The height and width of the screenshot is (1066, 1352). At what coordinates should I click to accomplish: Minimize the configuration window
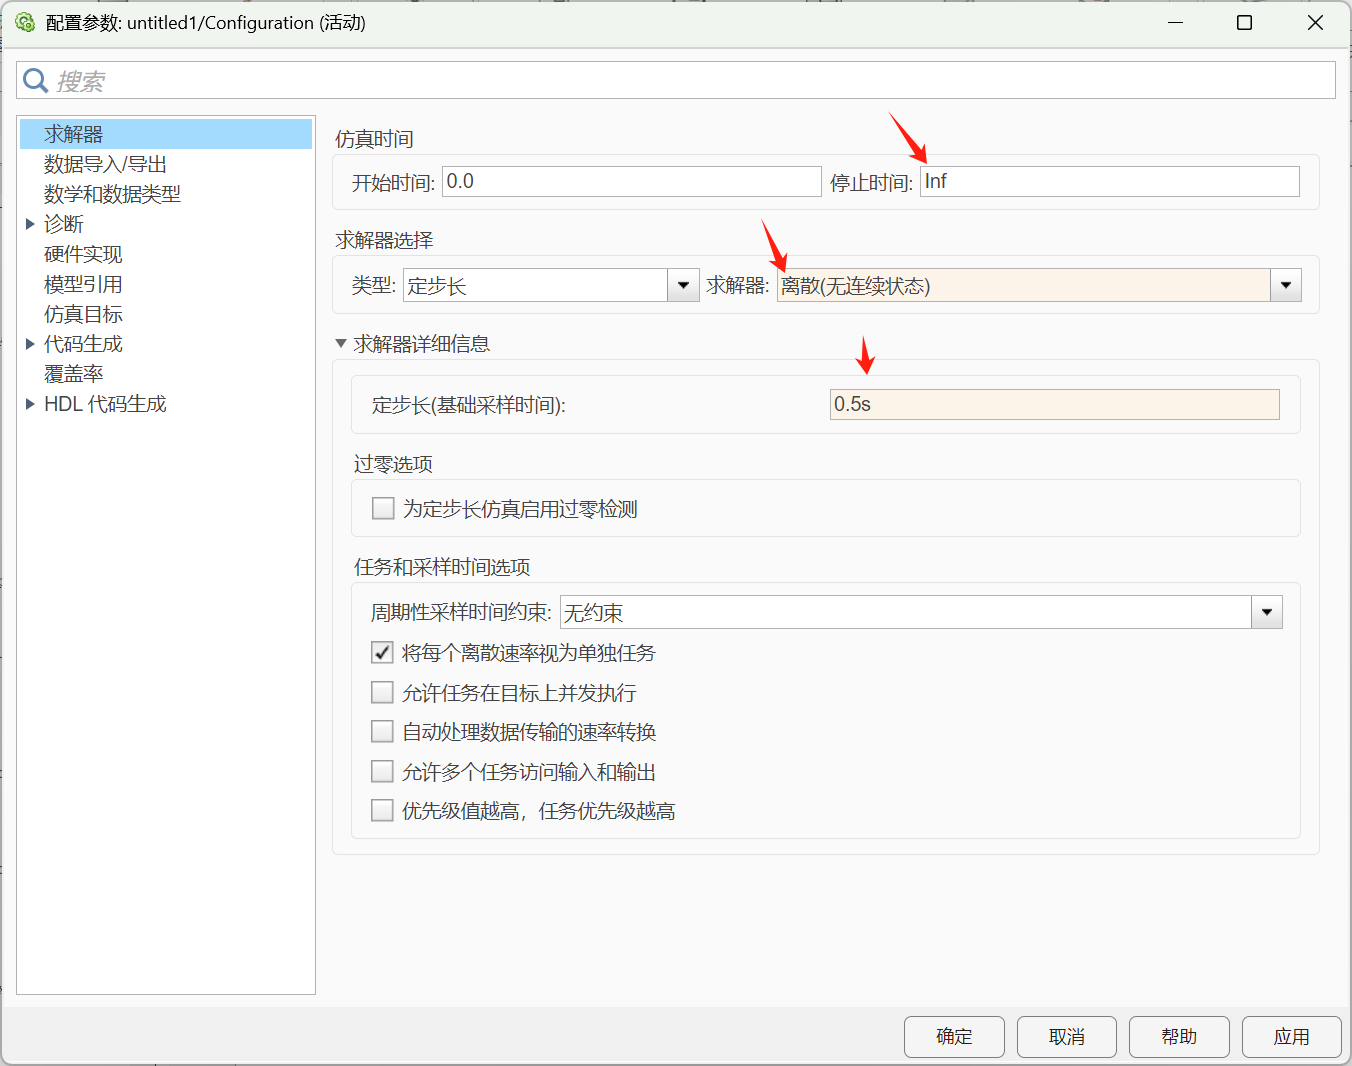pyautogui.click(x=1176, y=22)
